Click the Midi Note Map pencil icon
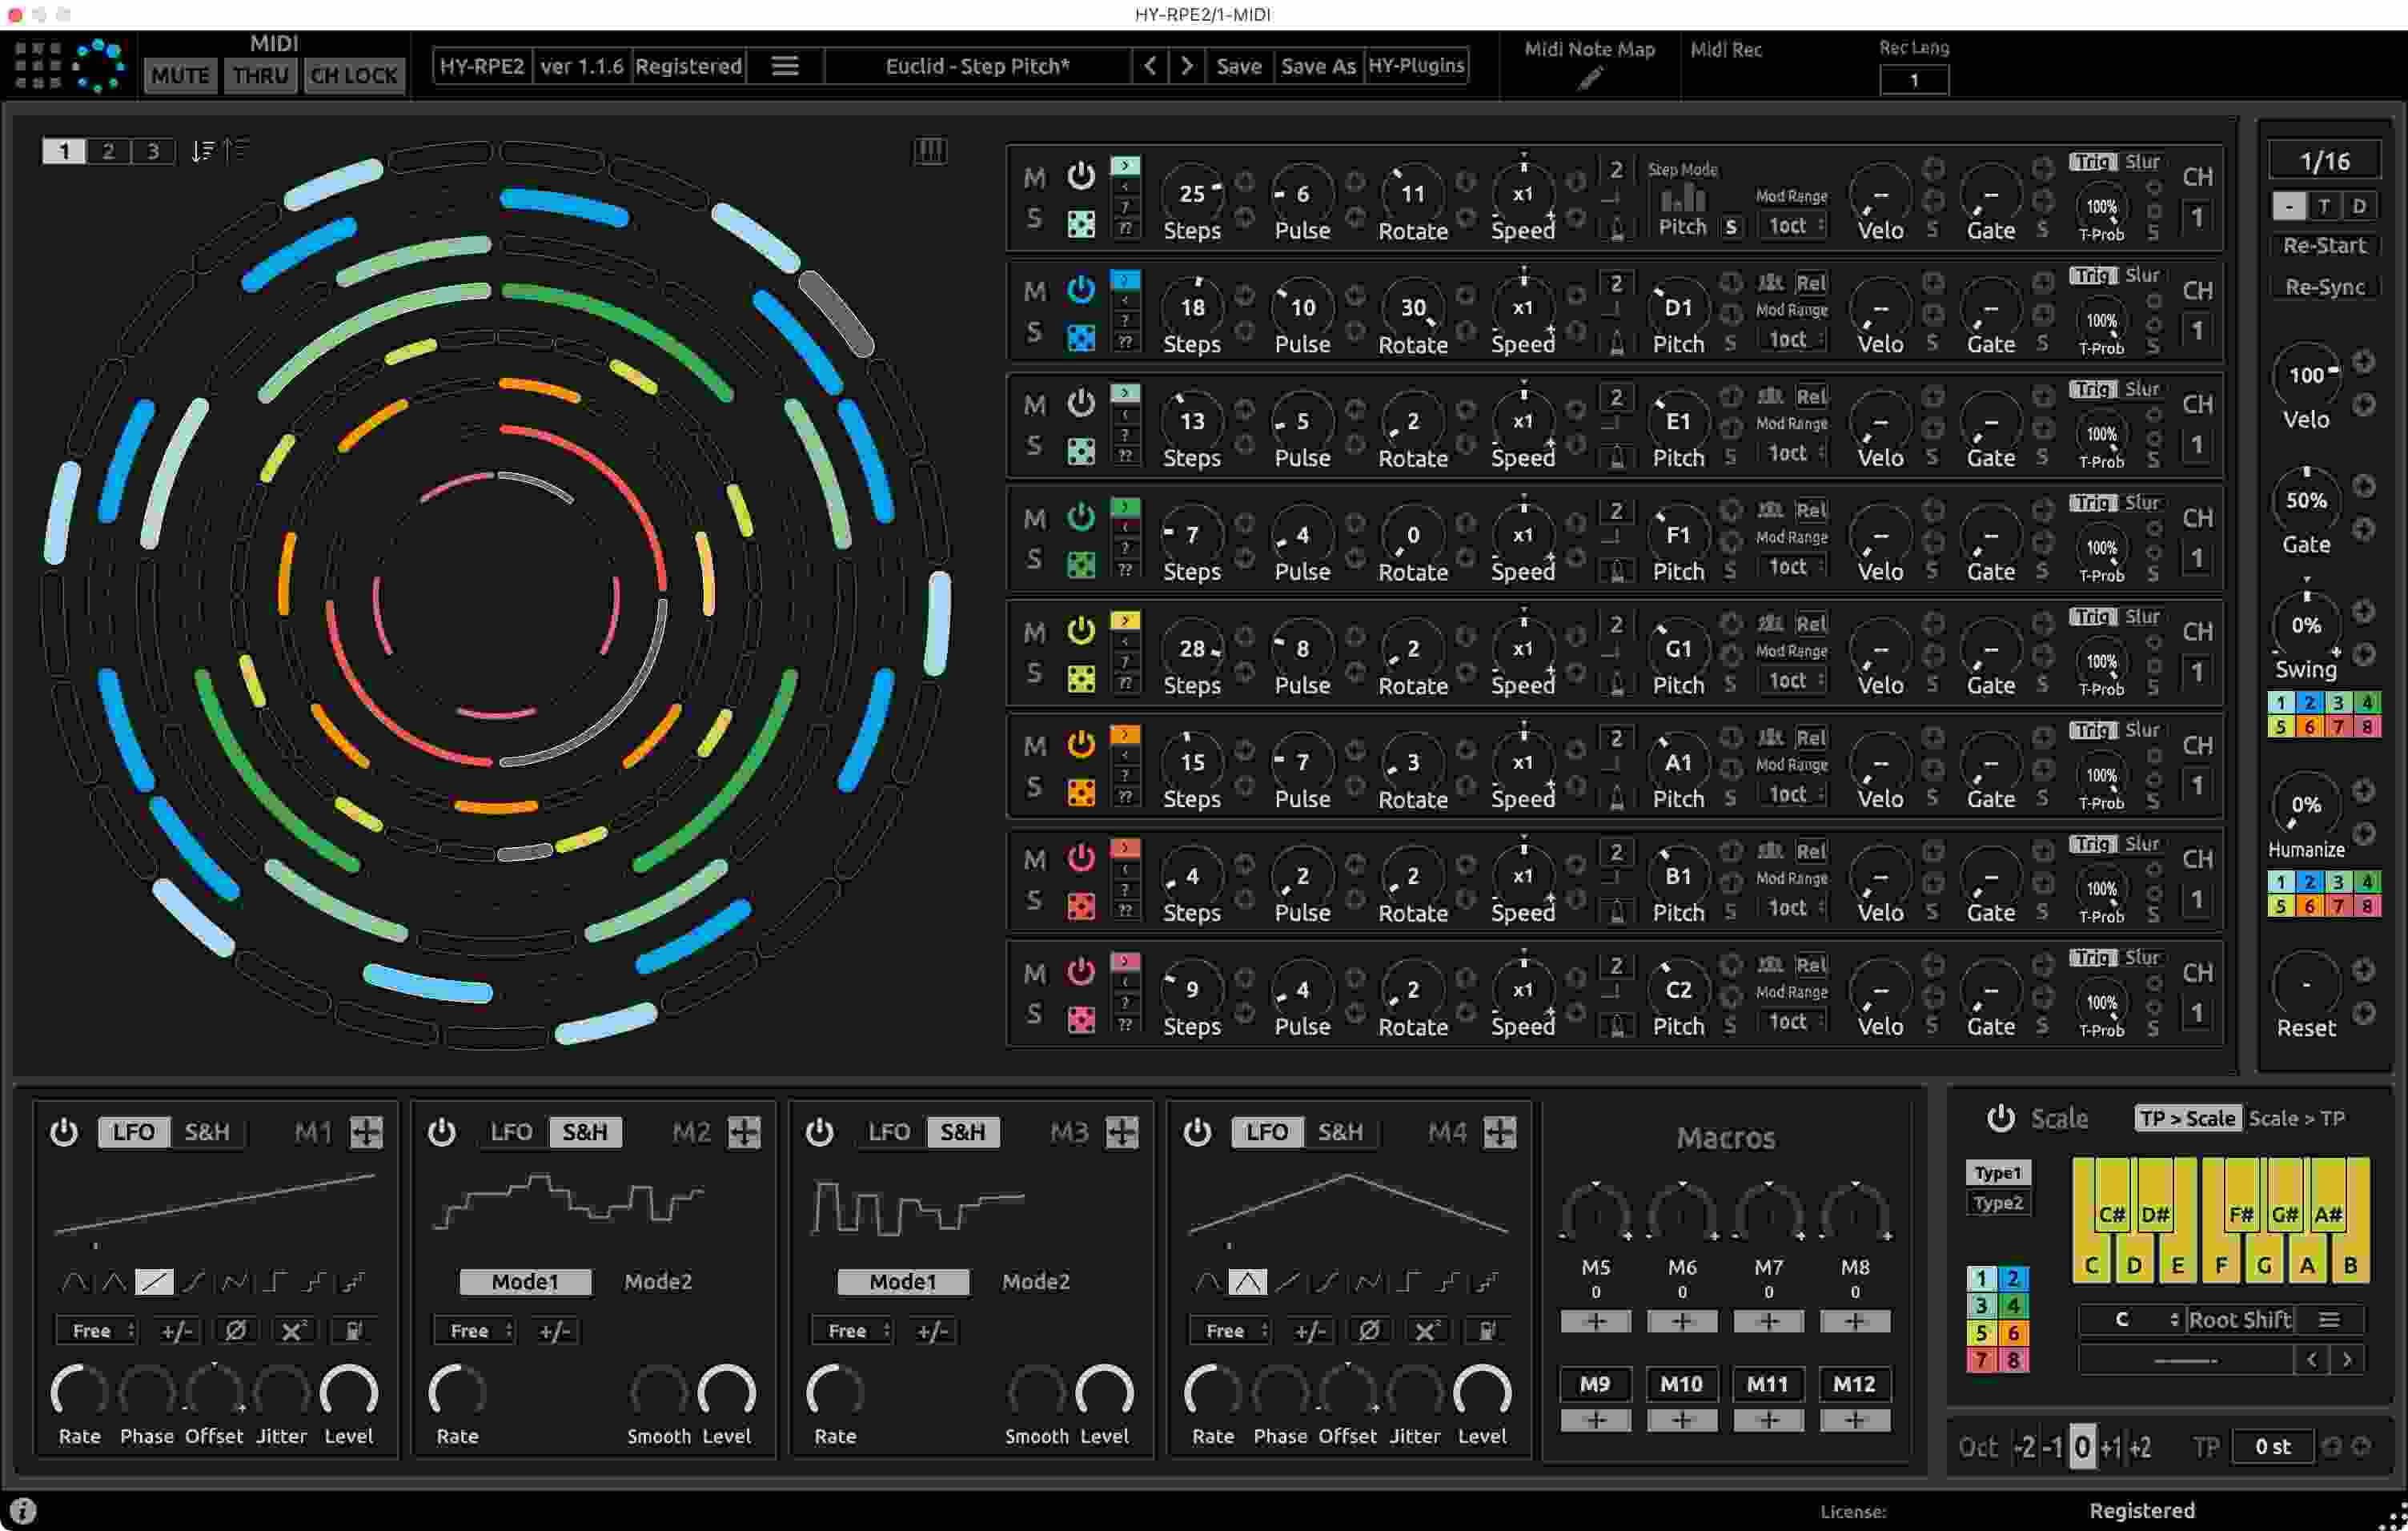The height and width of the screenshot is (1531, 2408). pyautogui.click(x=1589, y=78)
